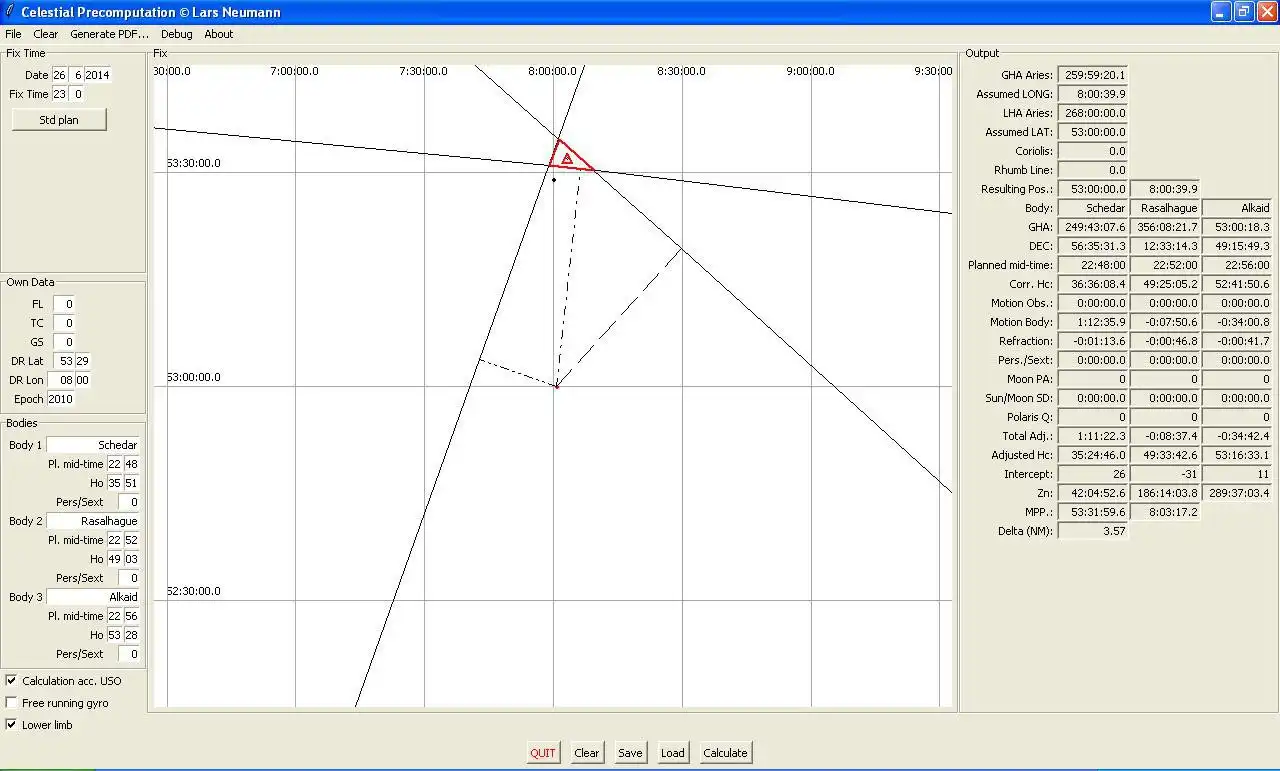Toggle the Lower limb checkbox
Image resolution: width=1280 pixels, height=771 pixels.
click(11, 725)
